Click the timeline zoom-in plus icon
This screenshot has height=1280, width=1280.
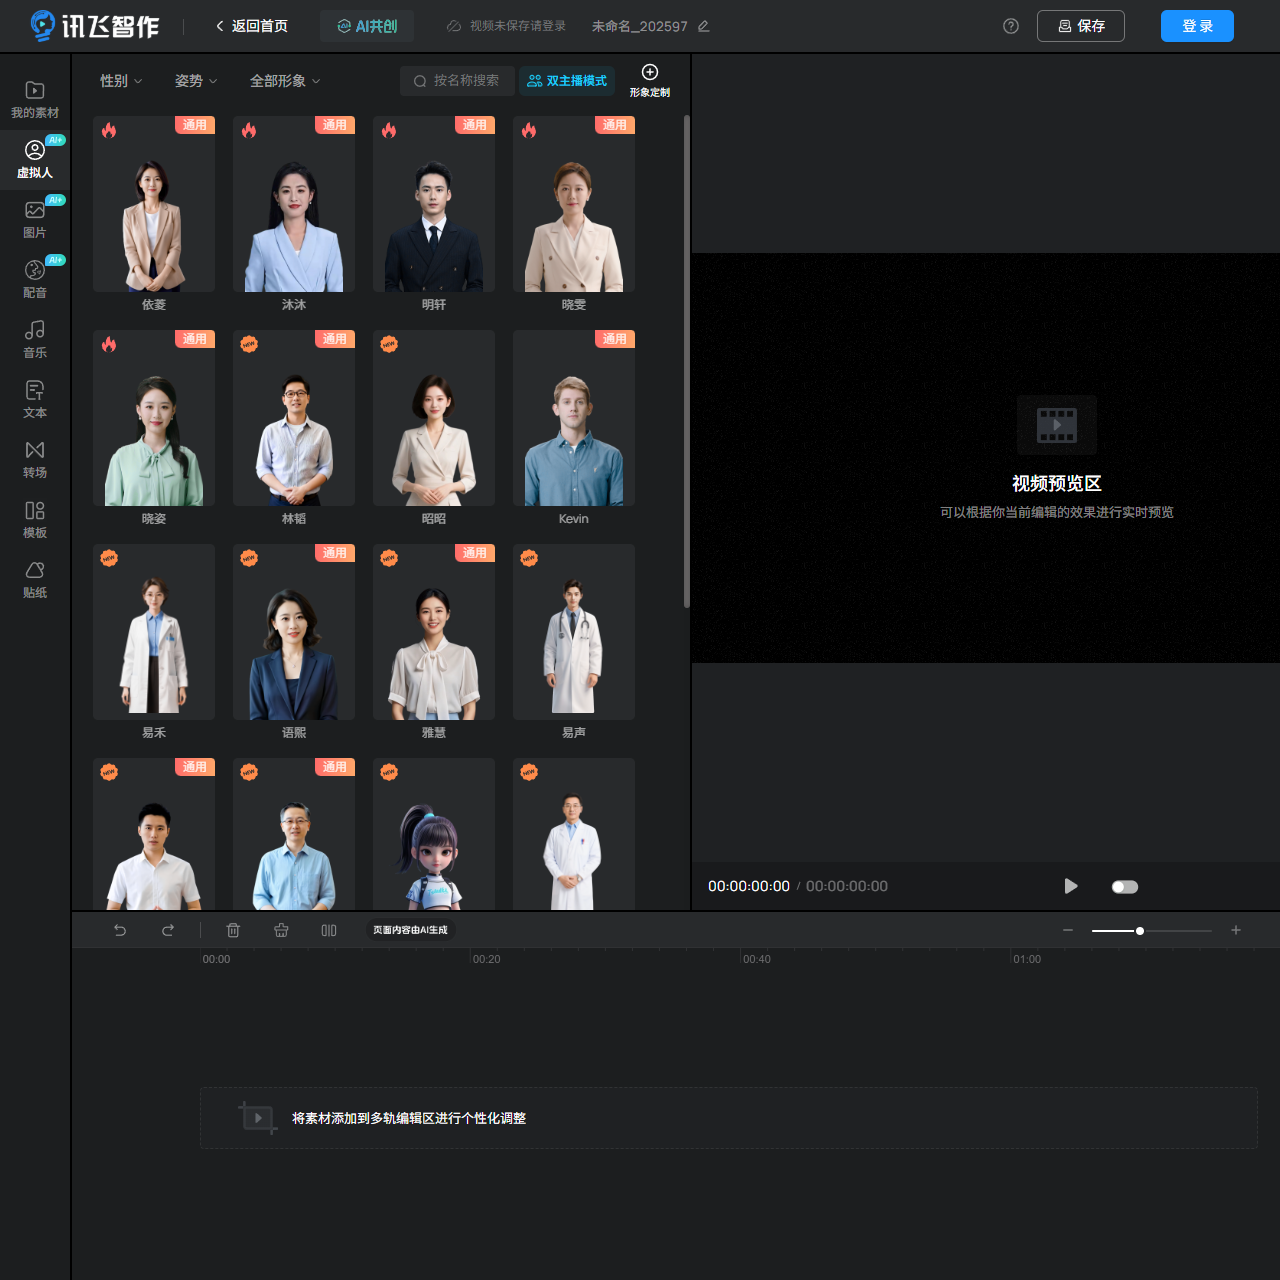tap(1236, 930)
